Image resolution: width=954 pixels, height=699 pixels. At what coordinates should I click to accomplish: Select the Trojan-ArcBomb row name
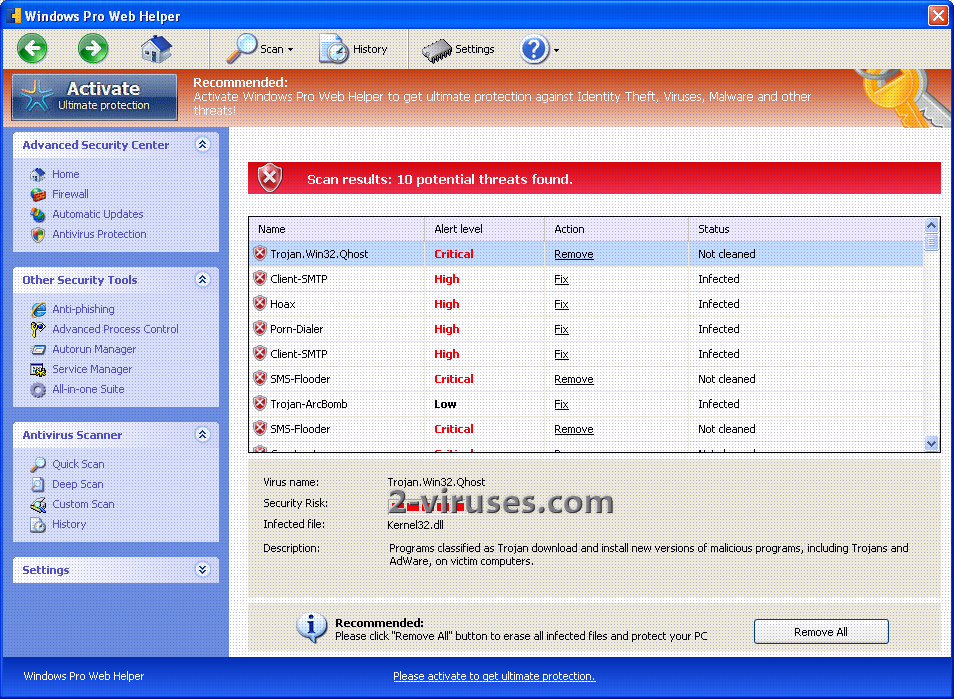(308, 404)
